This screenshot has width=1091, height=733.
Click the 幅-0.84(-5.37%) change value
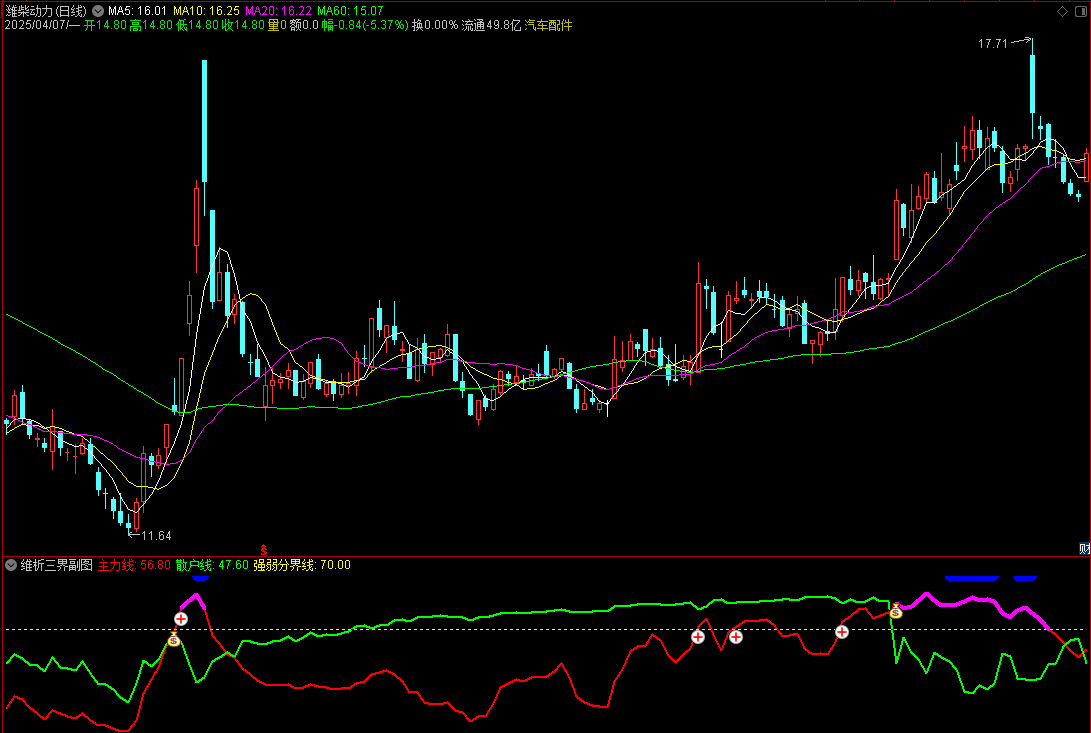(365, 25)
